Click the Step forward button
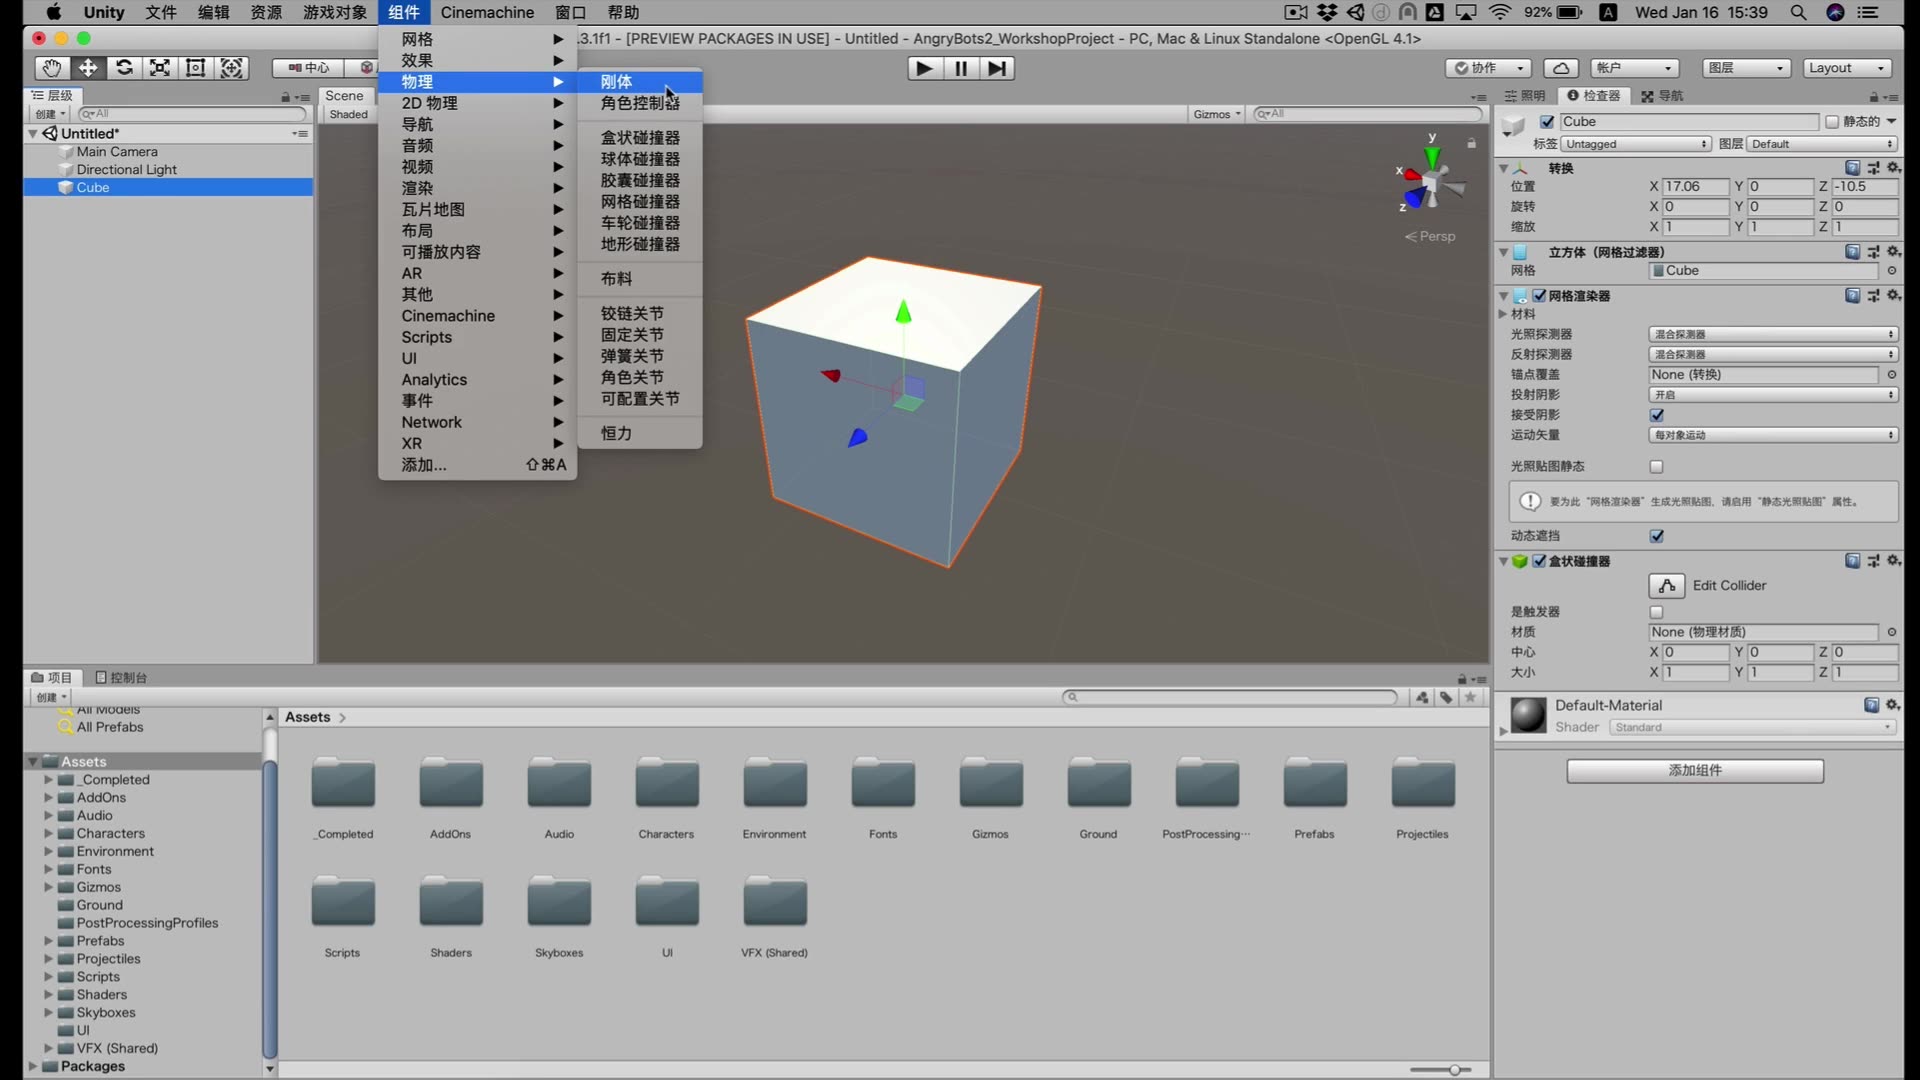1920x1080 pixels. pos(997,68)
